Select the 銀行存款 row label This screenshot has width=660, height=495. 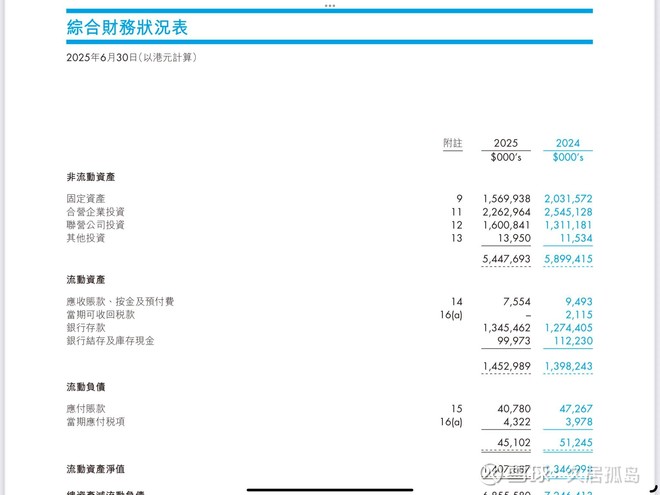pyautogui.click(x=86, y=327)
